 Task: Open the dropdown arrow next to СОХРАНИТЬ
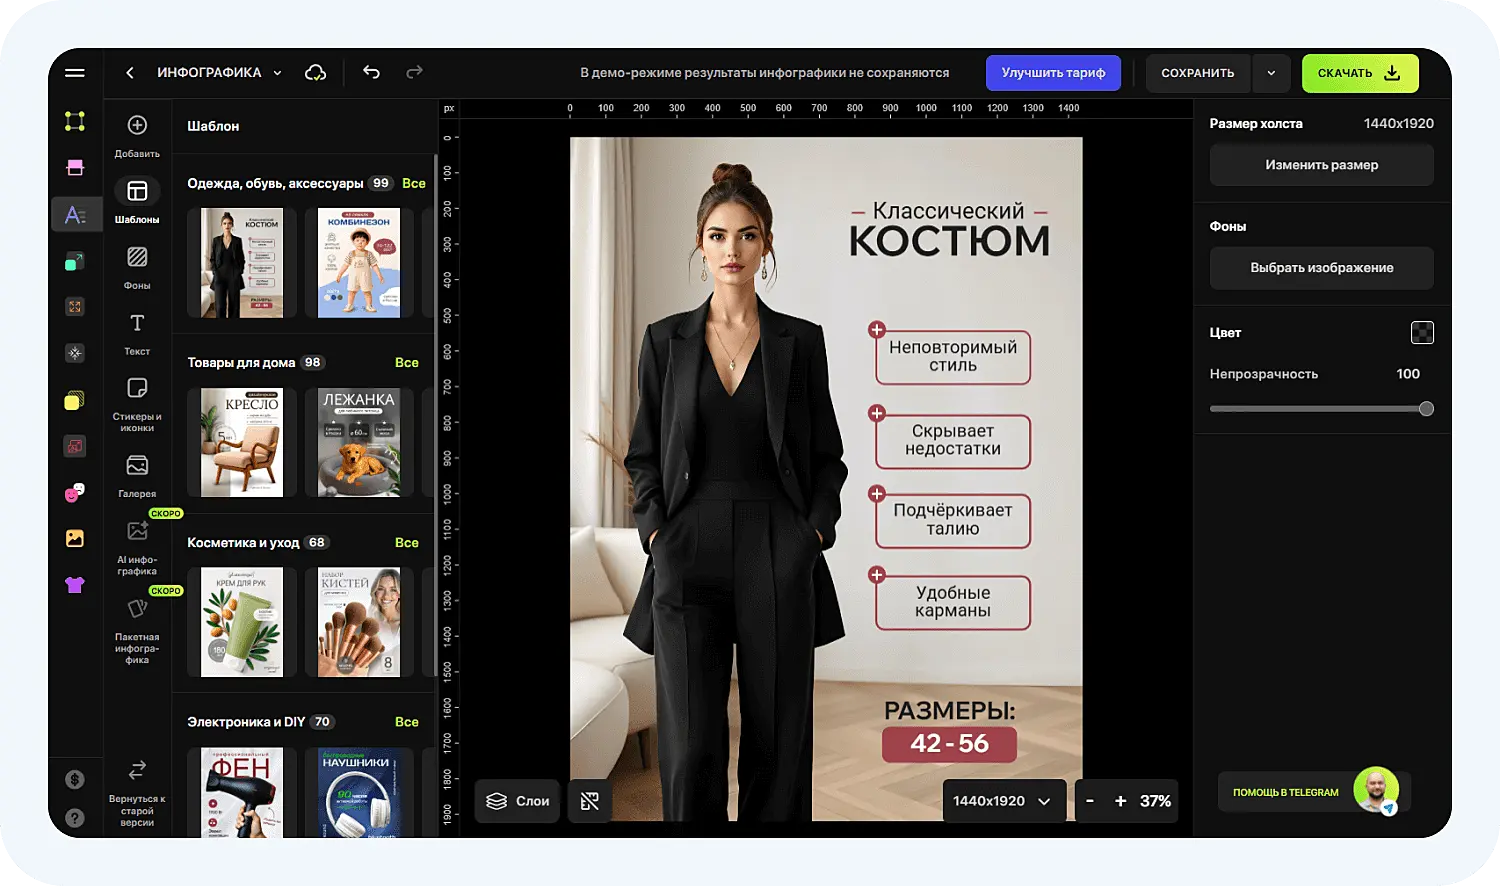click(x=1271, y=73)
